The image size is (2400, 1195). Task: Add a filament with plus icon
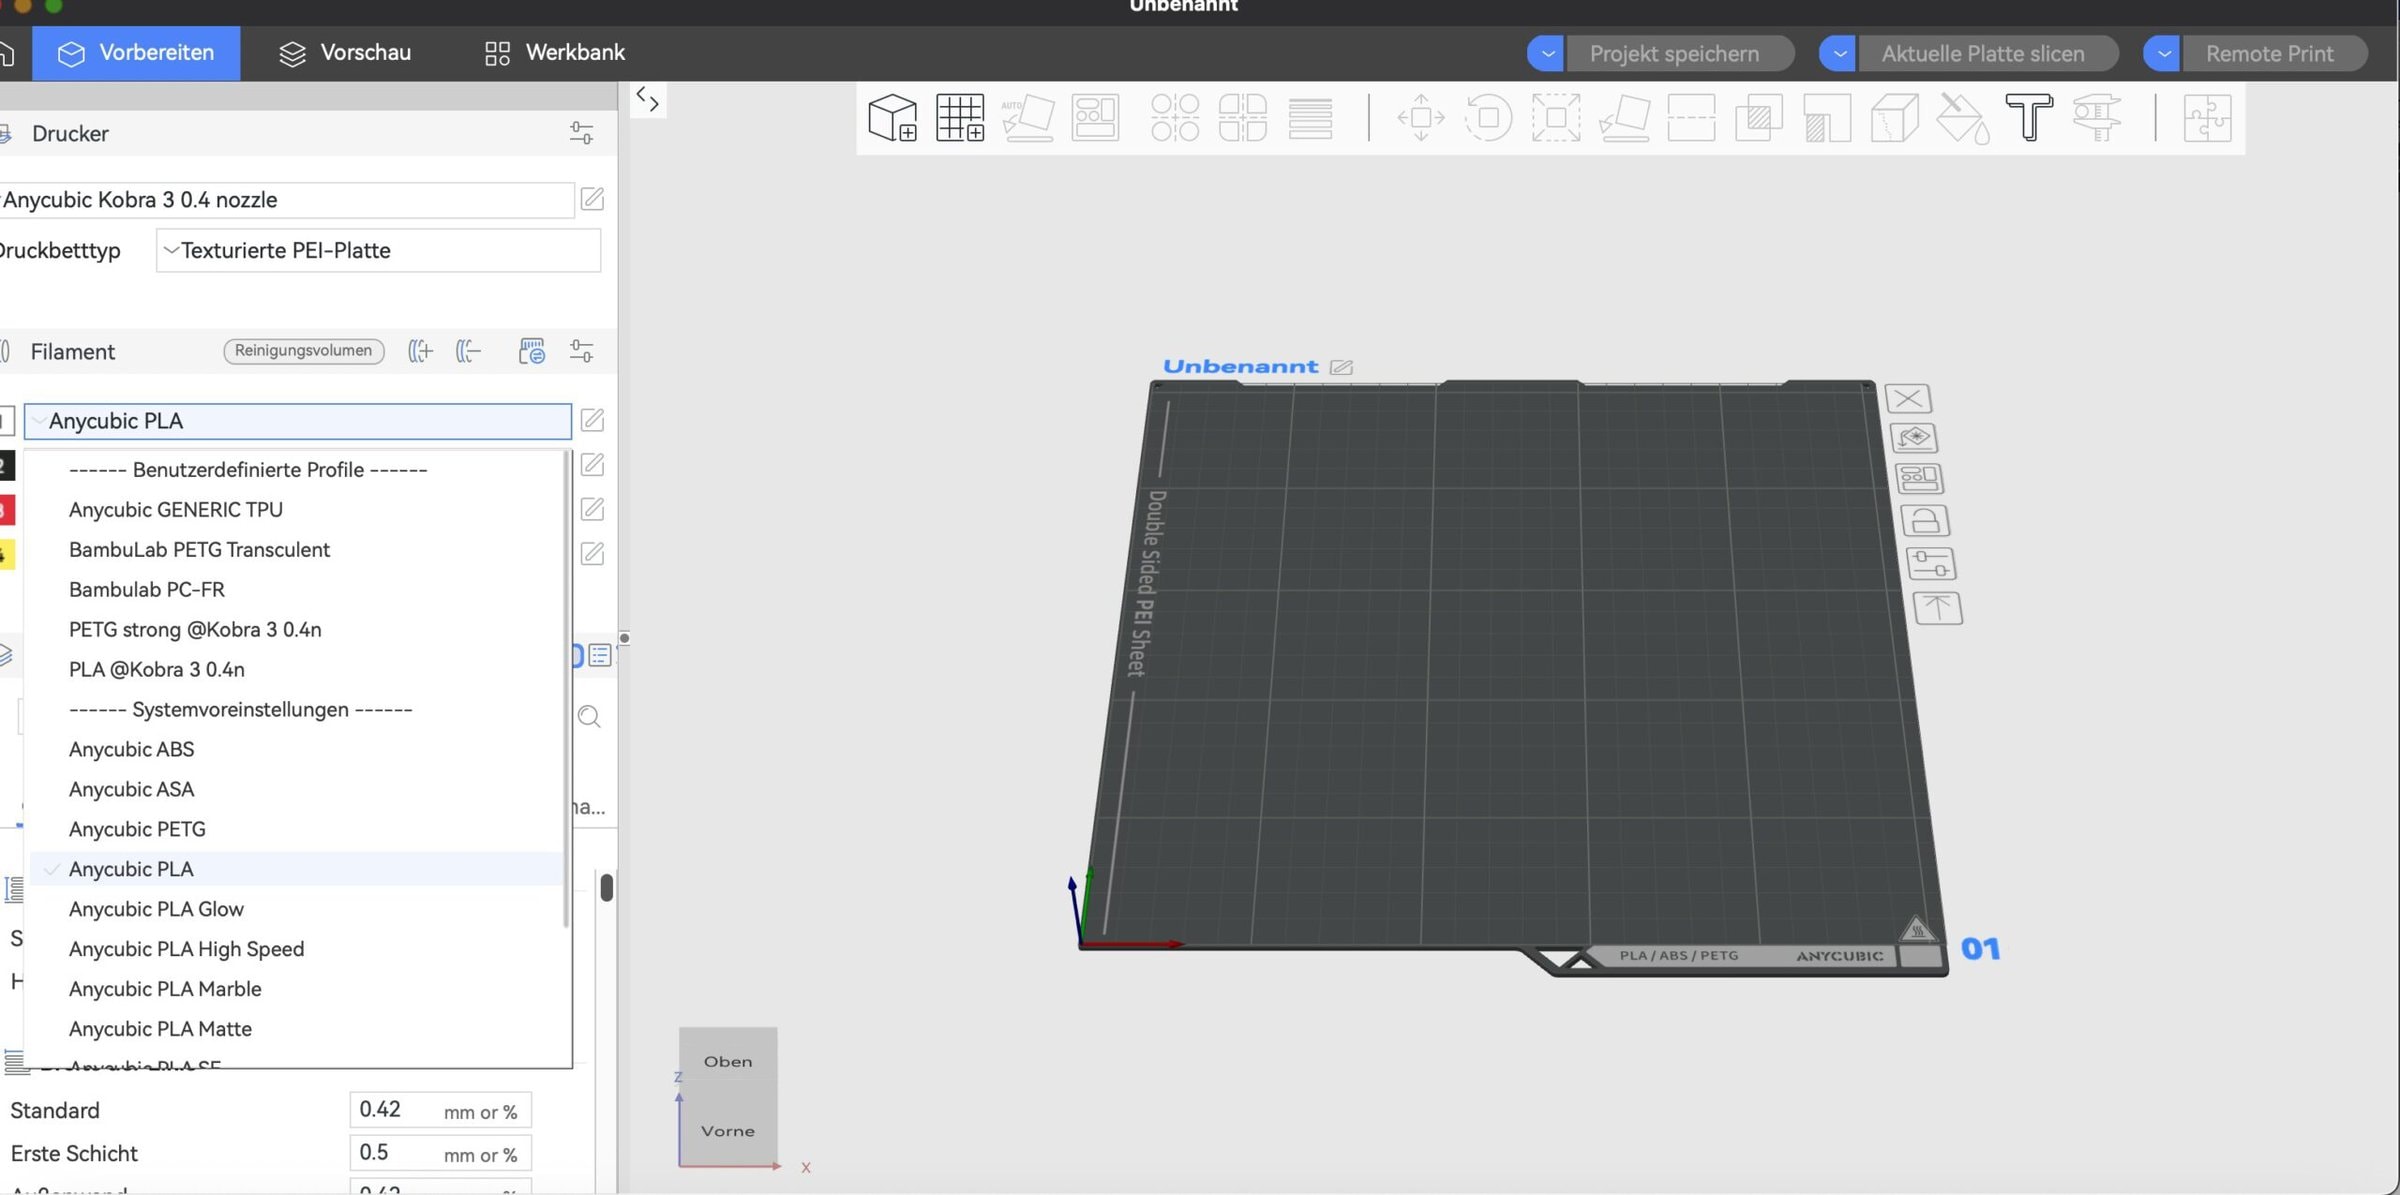tap(420, 351)
